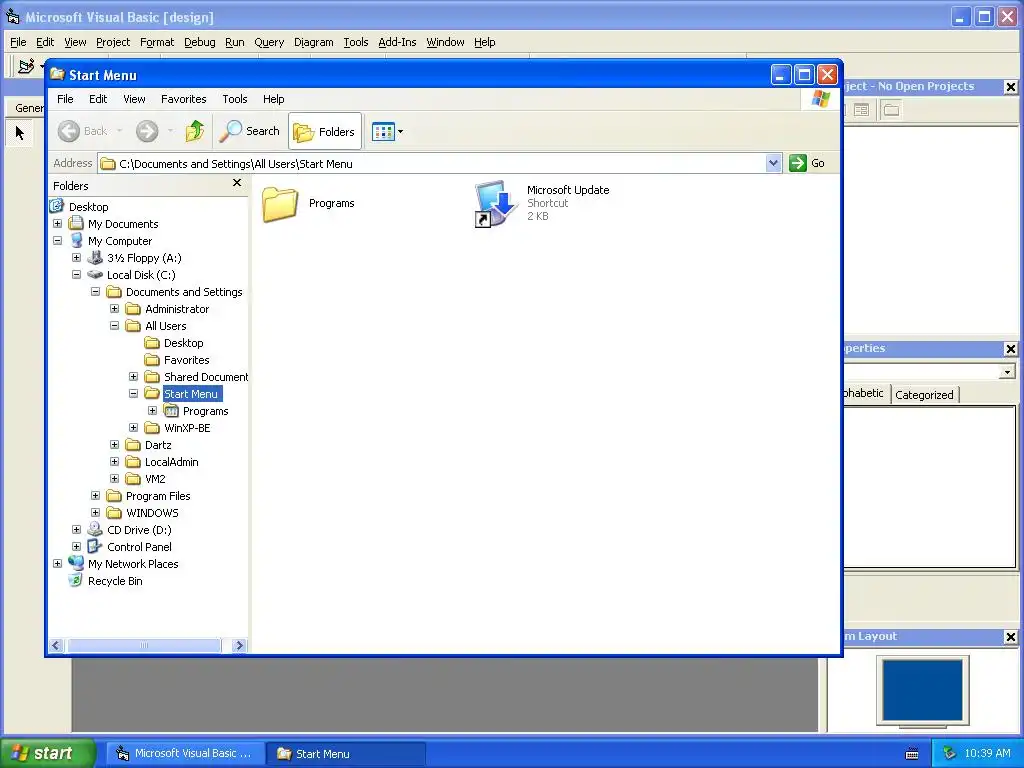Click the Forward arrow button in Explorer
The width and height of the screenshot is (1024, 768).
pos(147,131)
